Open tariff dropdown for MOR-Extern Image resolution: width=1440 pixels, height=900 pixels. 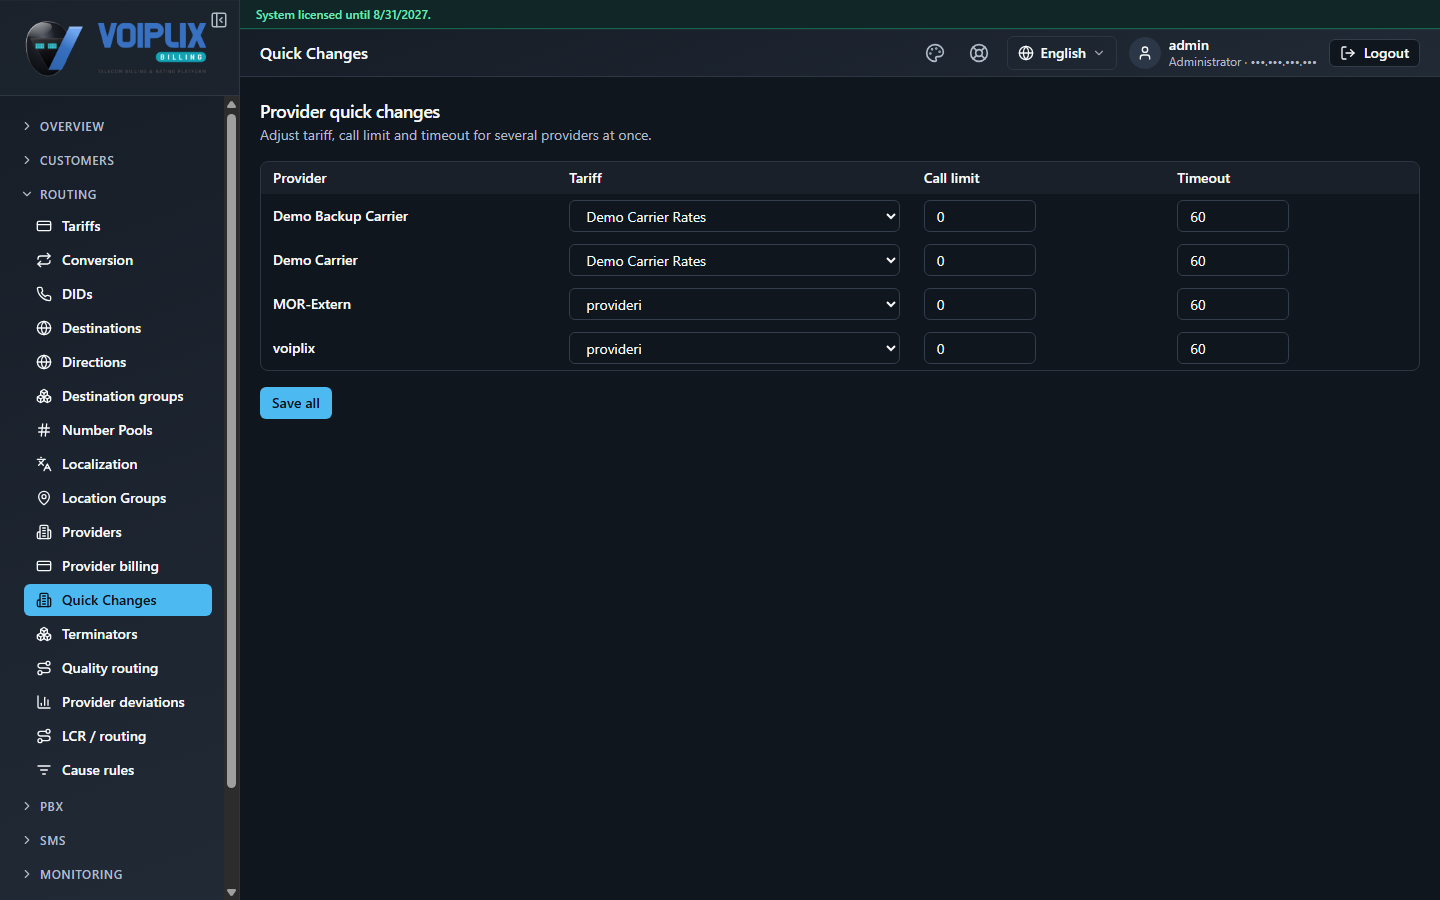click(734, 304)
